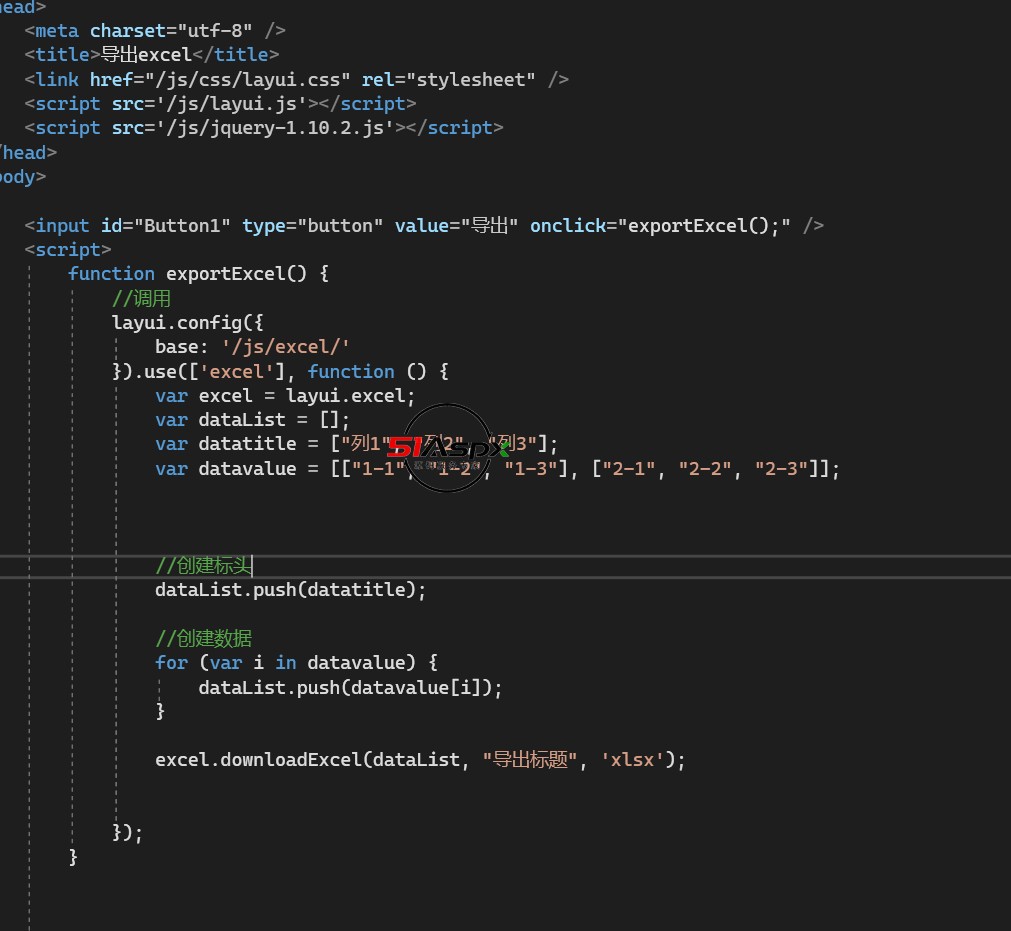Click the type="button" attribute

(x=313, y=226)
